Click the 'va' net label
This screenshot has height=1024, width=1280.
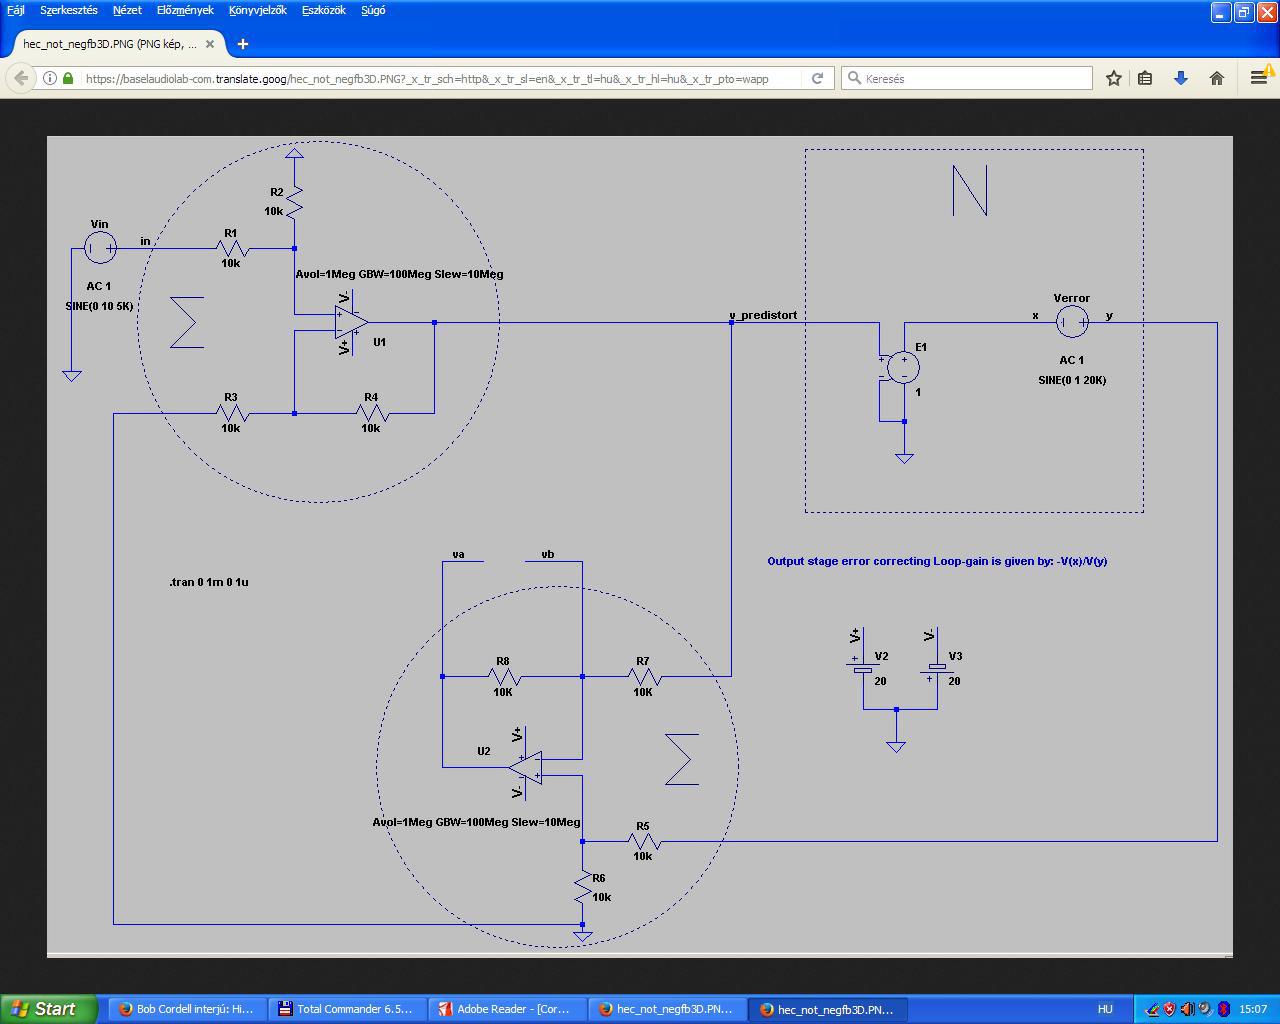tap(458, 554)
